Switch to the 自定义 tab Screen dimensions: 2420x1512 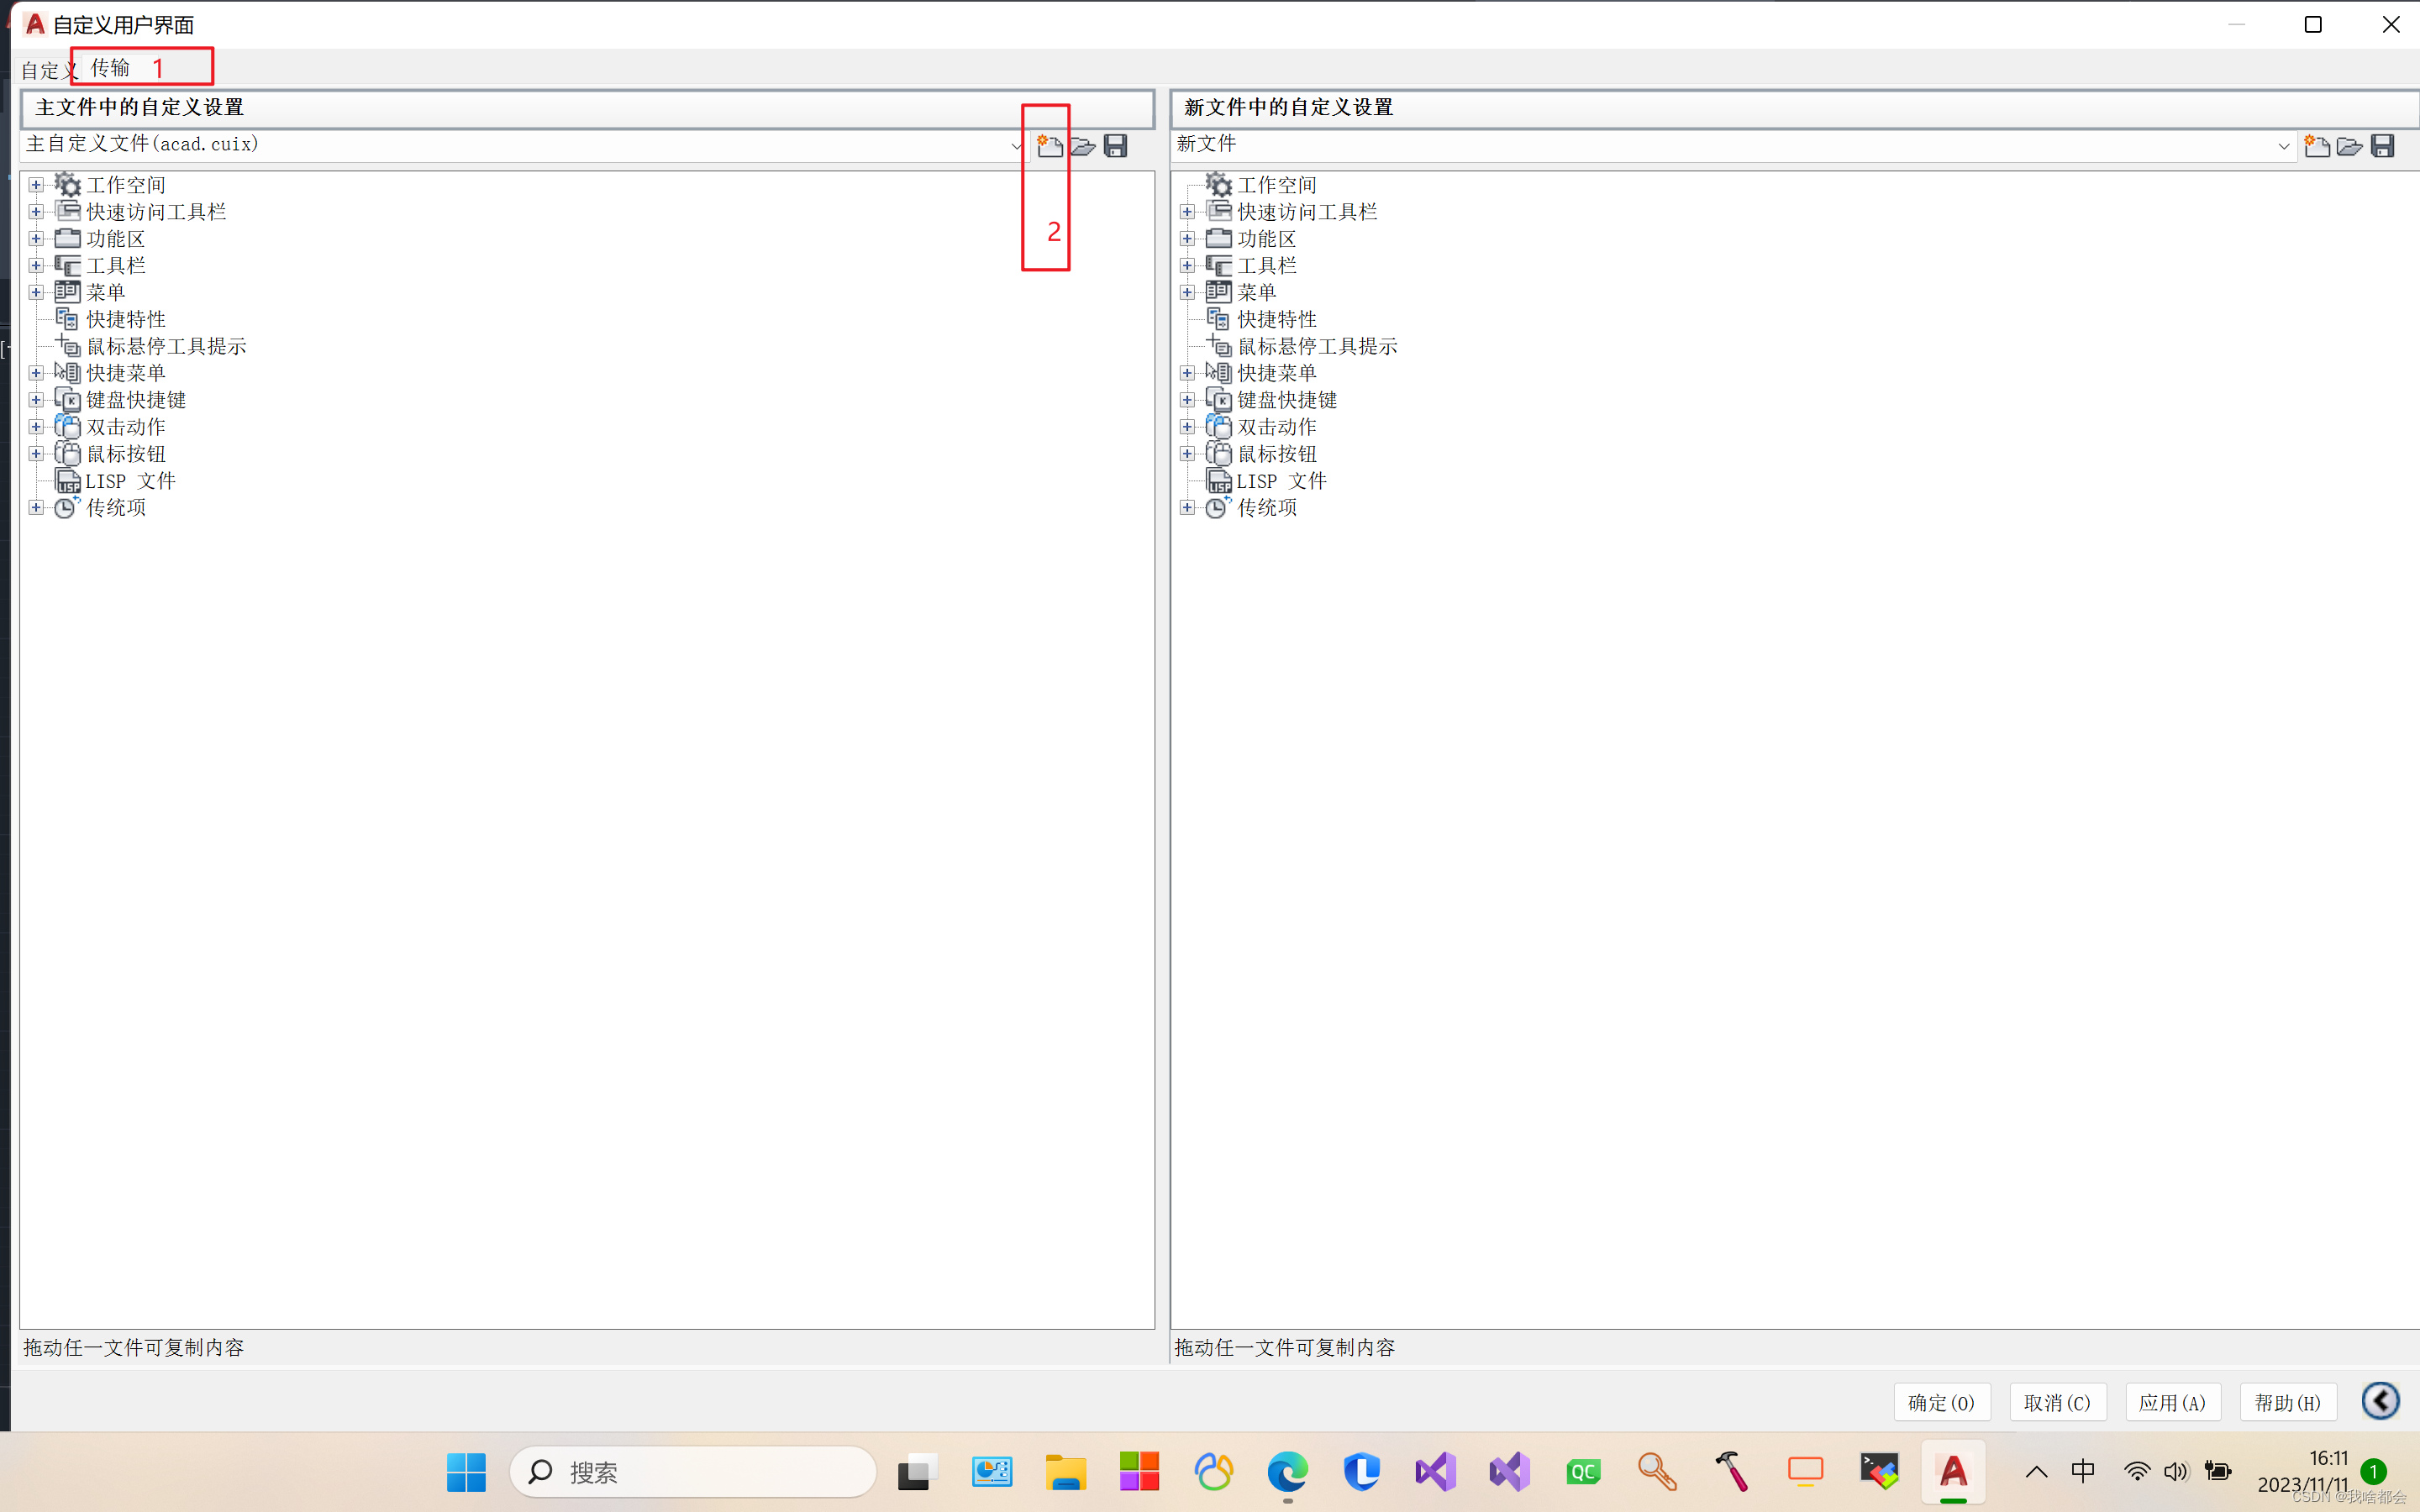[44, 70]
